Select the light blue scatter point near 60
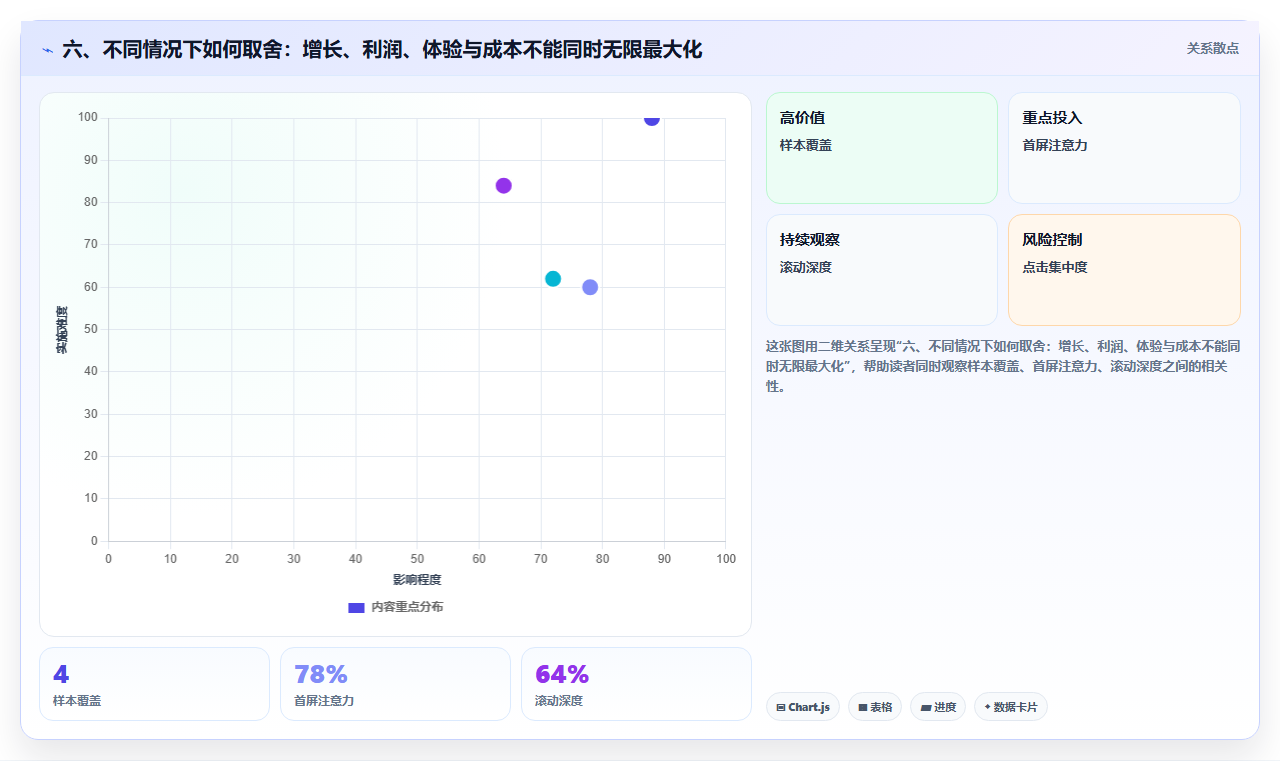The height and width of the screenshot is (761, 1280). (x=590, y=287)
